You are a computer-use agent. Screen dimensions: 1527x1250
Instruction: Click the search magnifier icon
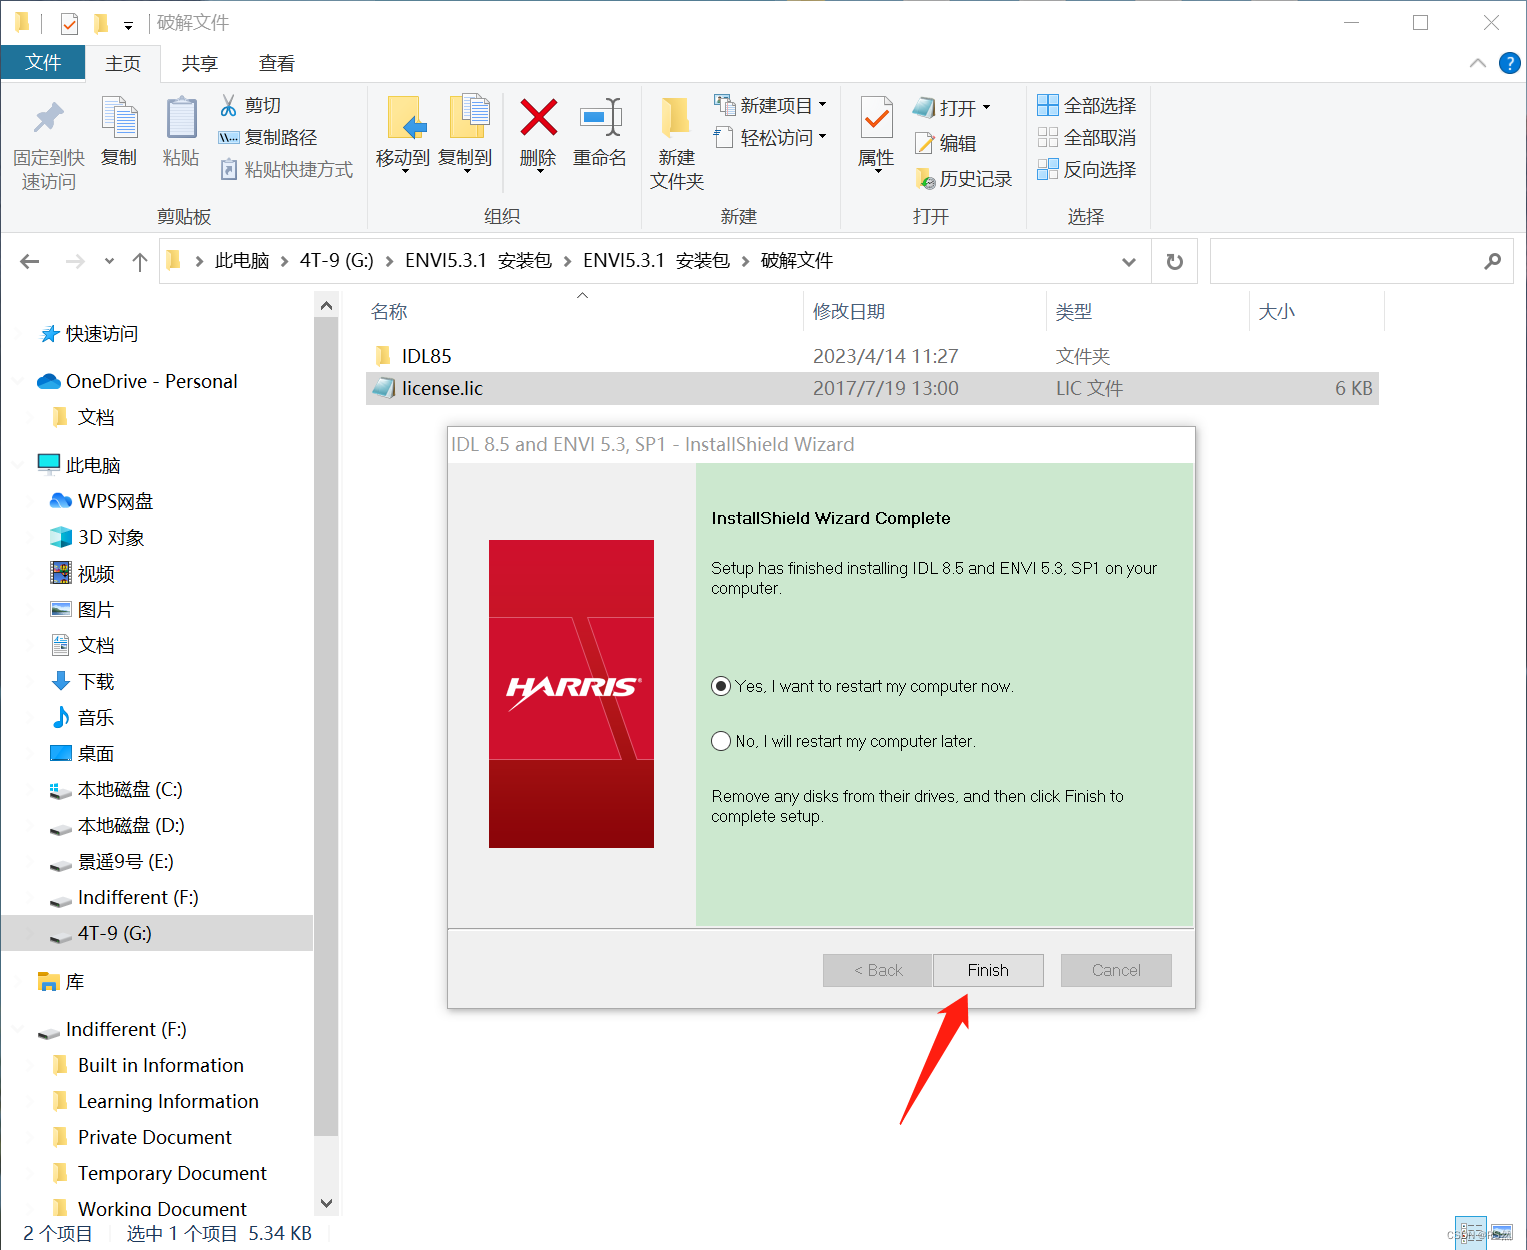(x=1492, y=261)
